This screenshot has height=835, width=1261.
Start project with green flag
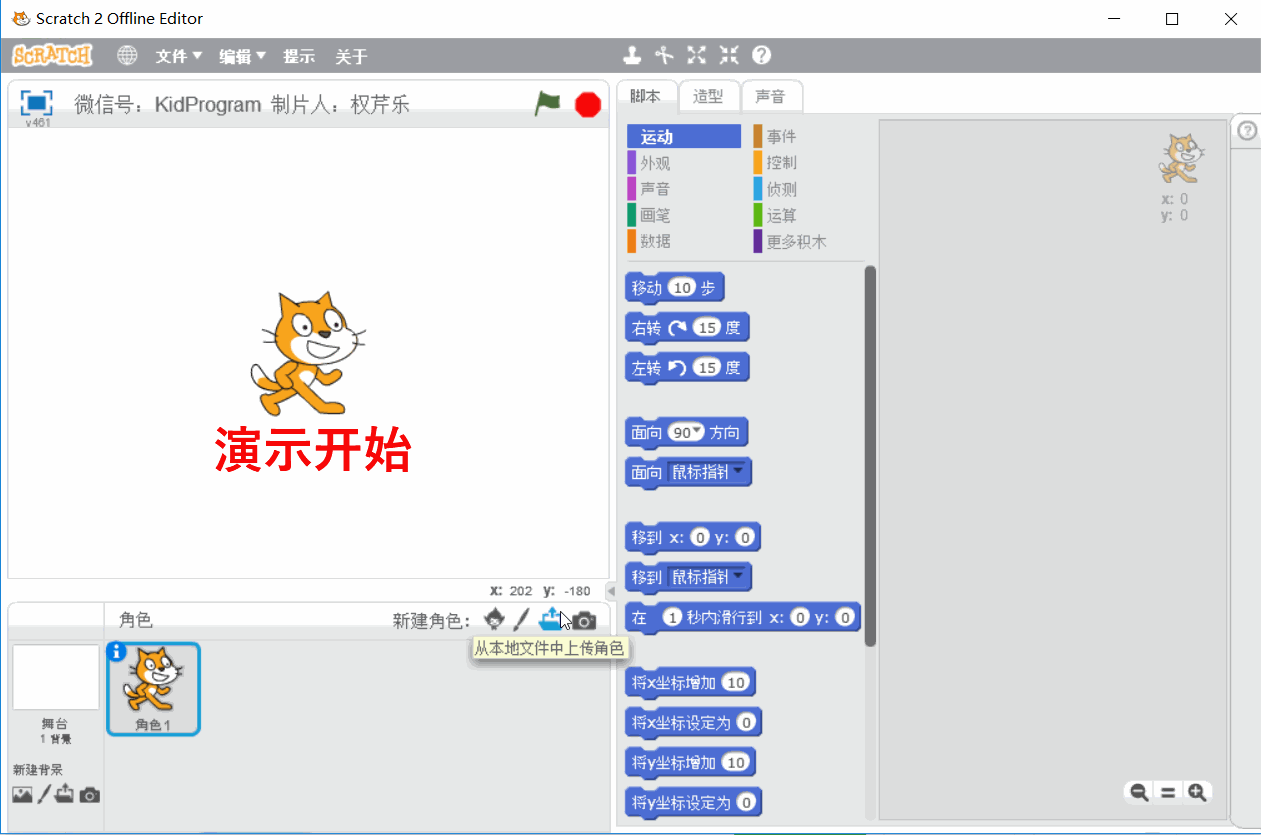pyautogui.click(x=547, y=103)
